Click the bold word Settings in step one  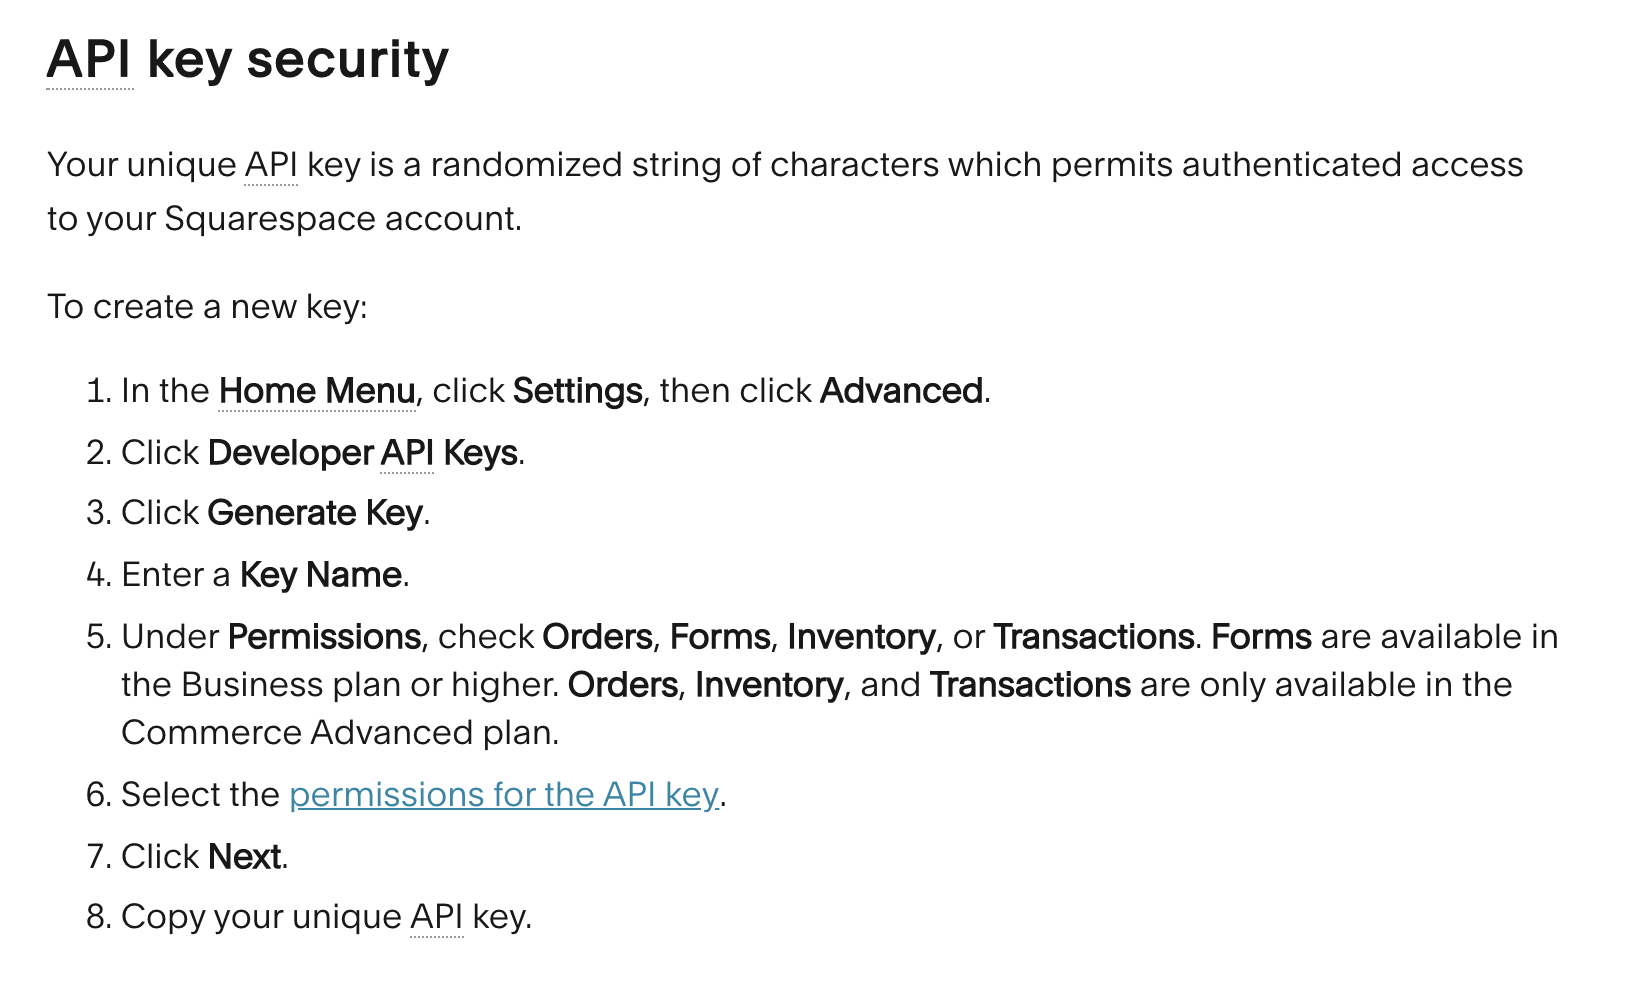(577, 391)
